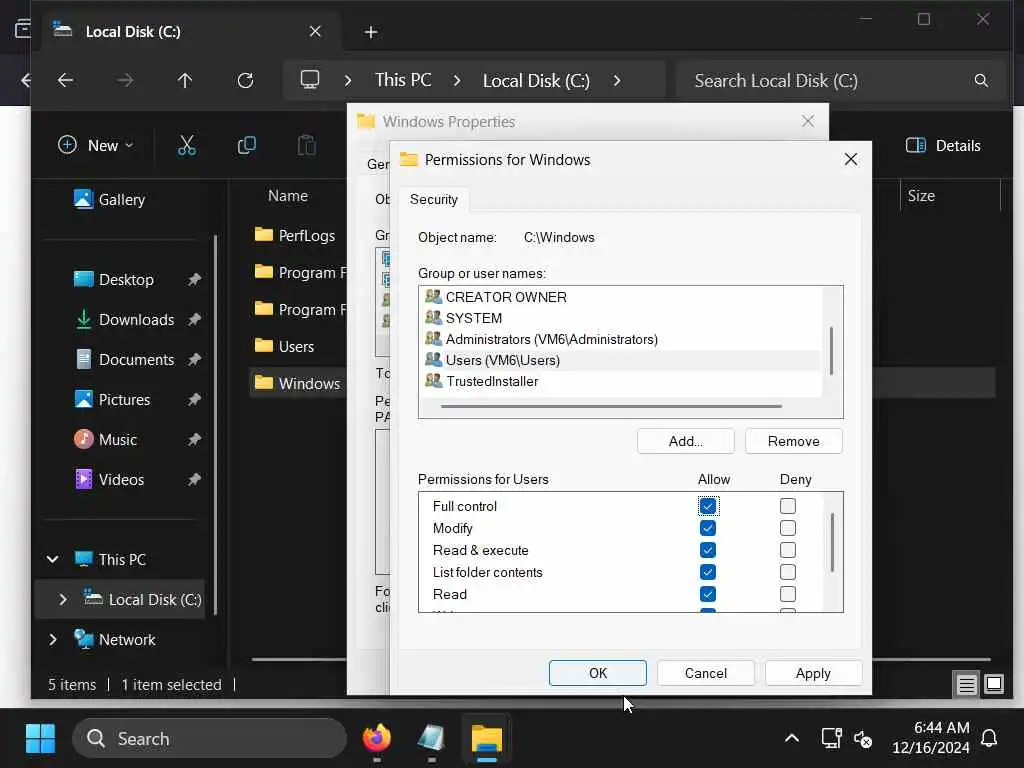Remove the selected user group
The image size is (1024, 768).
coord(793,441)
